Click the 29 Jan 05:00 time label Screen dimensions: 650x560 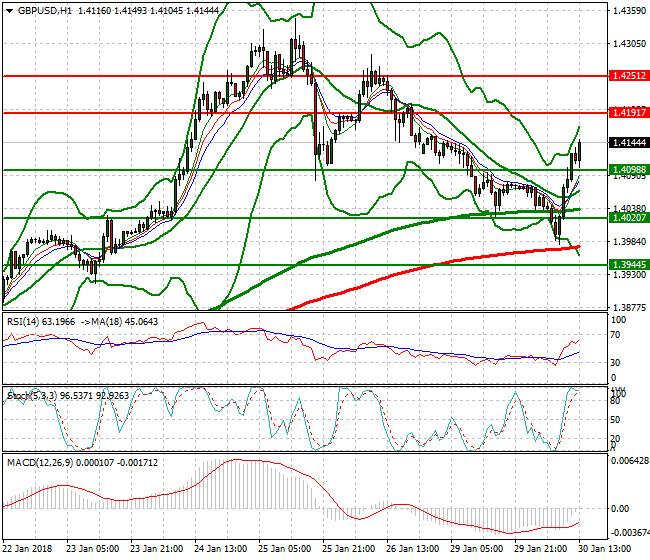point(477,549)
